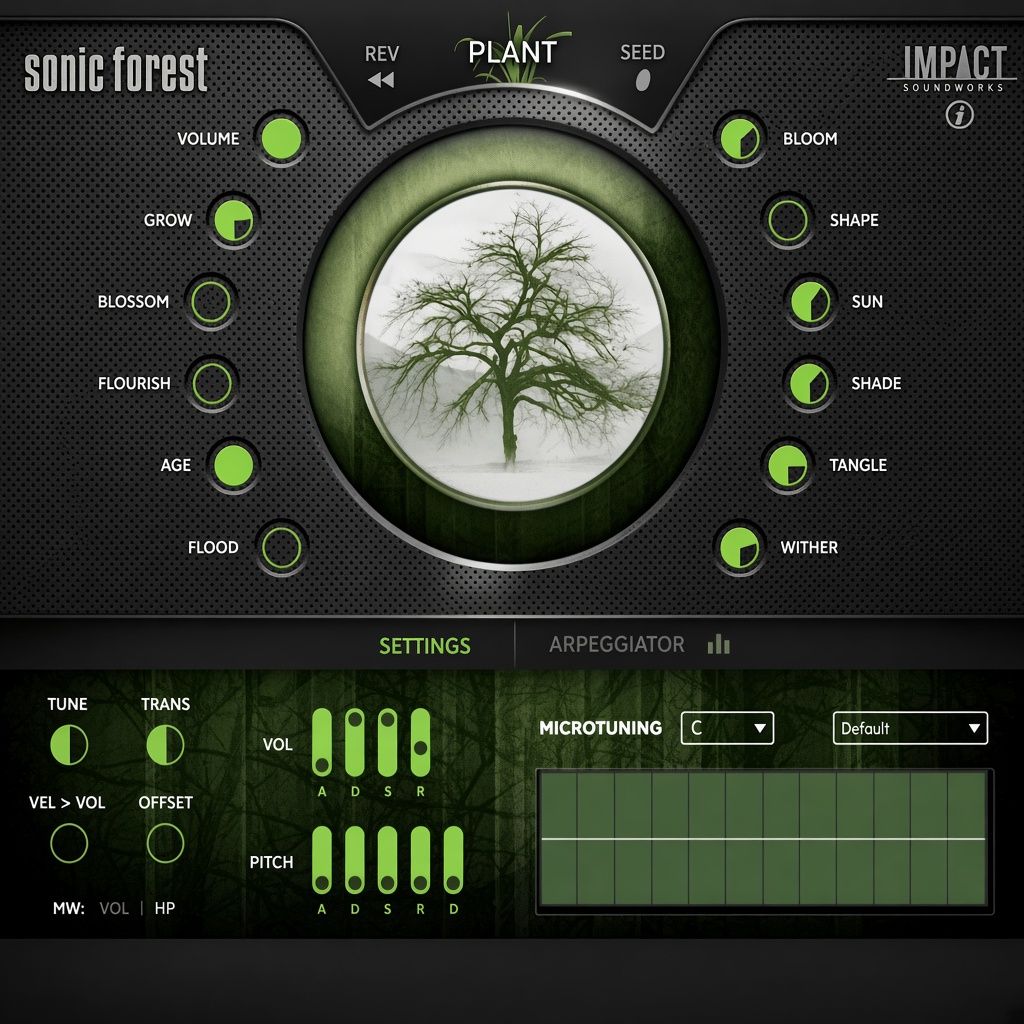Click the OFFSET knob
The width and height of the screenshot is (1024, 1024).
(x=165, y=842)
